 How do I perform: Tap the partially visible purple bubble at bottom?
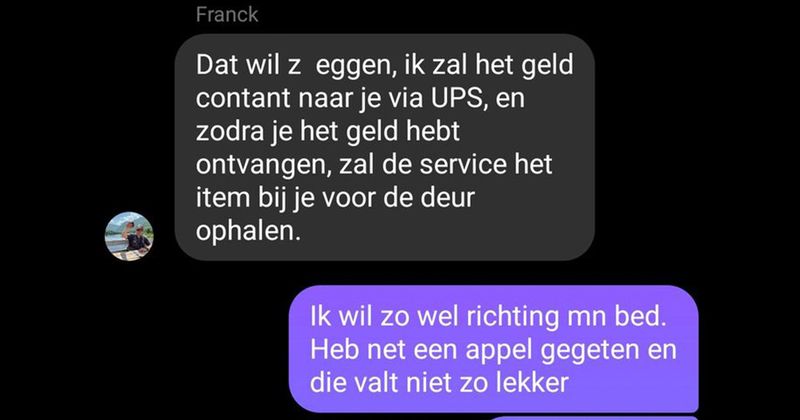point(592,418)
